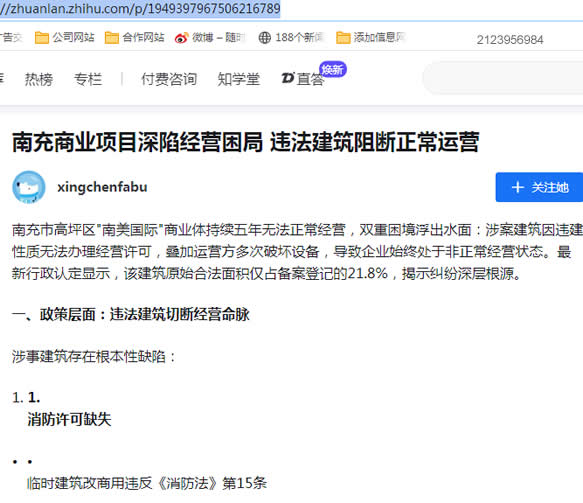583x503 pixels.
Task: Click the xingchenfabu author avatar
Action: 29,187
